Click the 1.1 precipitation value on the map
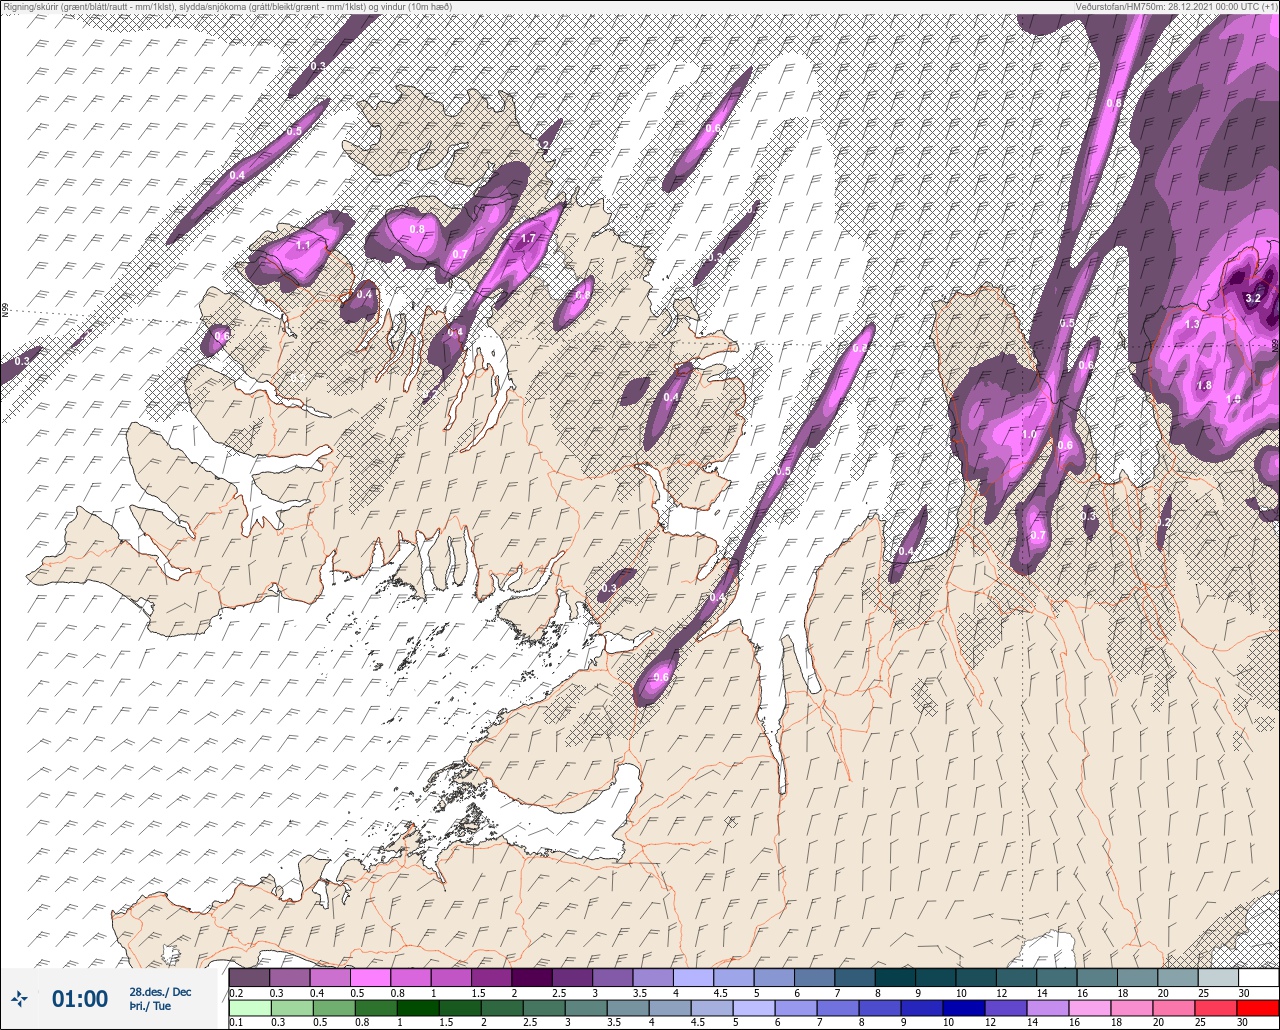 [x=304, y=245]
